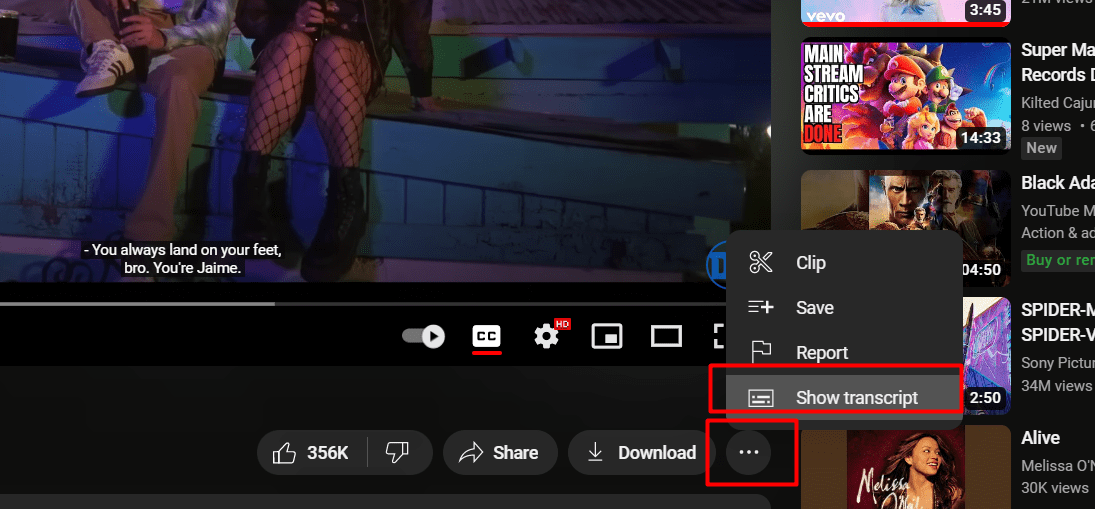The height and width of the screenshot is (509, 1095).
Task: Click the transcript icon beside Show transcript
Action: pyautogui.click(x=760, y=398)
